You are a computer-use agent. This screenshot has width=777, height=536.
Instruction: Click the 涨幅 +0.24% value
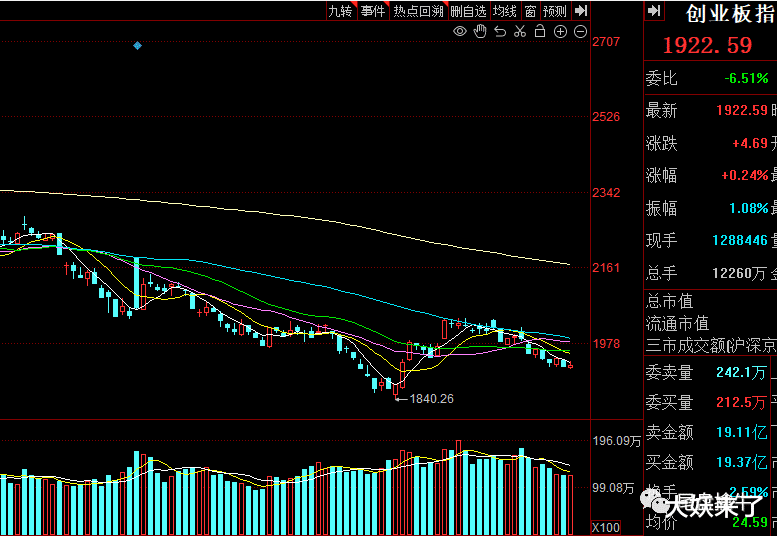click(x=745, y=175)
